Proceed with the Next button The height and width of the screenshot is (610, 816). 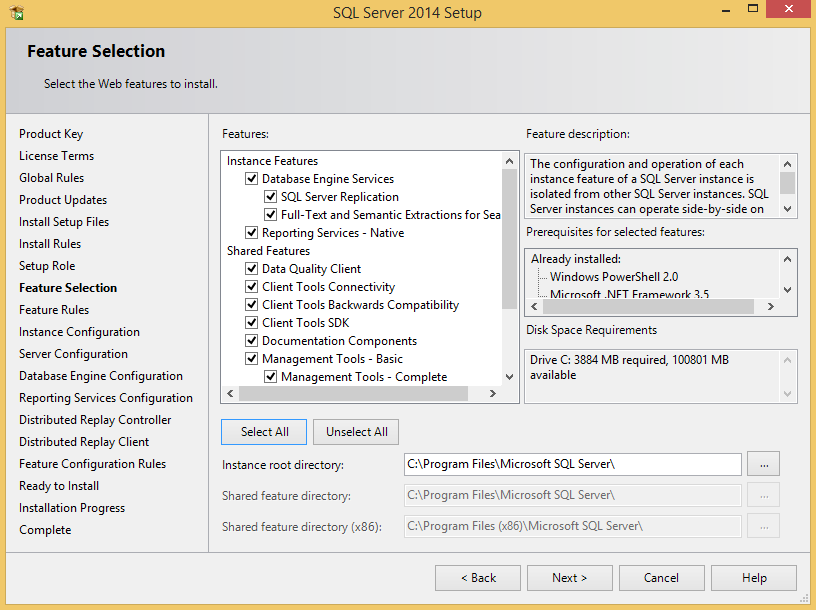[x=570, y=578]
